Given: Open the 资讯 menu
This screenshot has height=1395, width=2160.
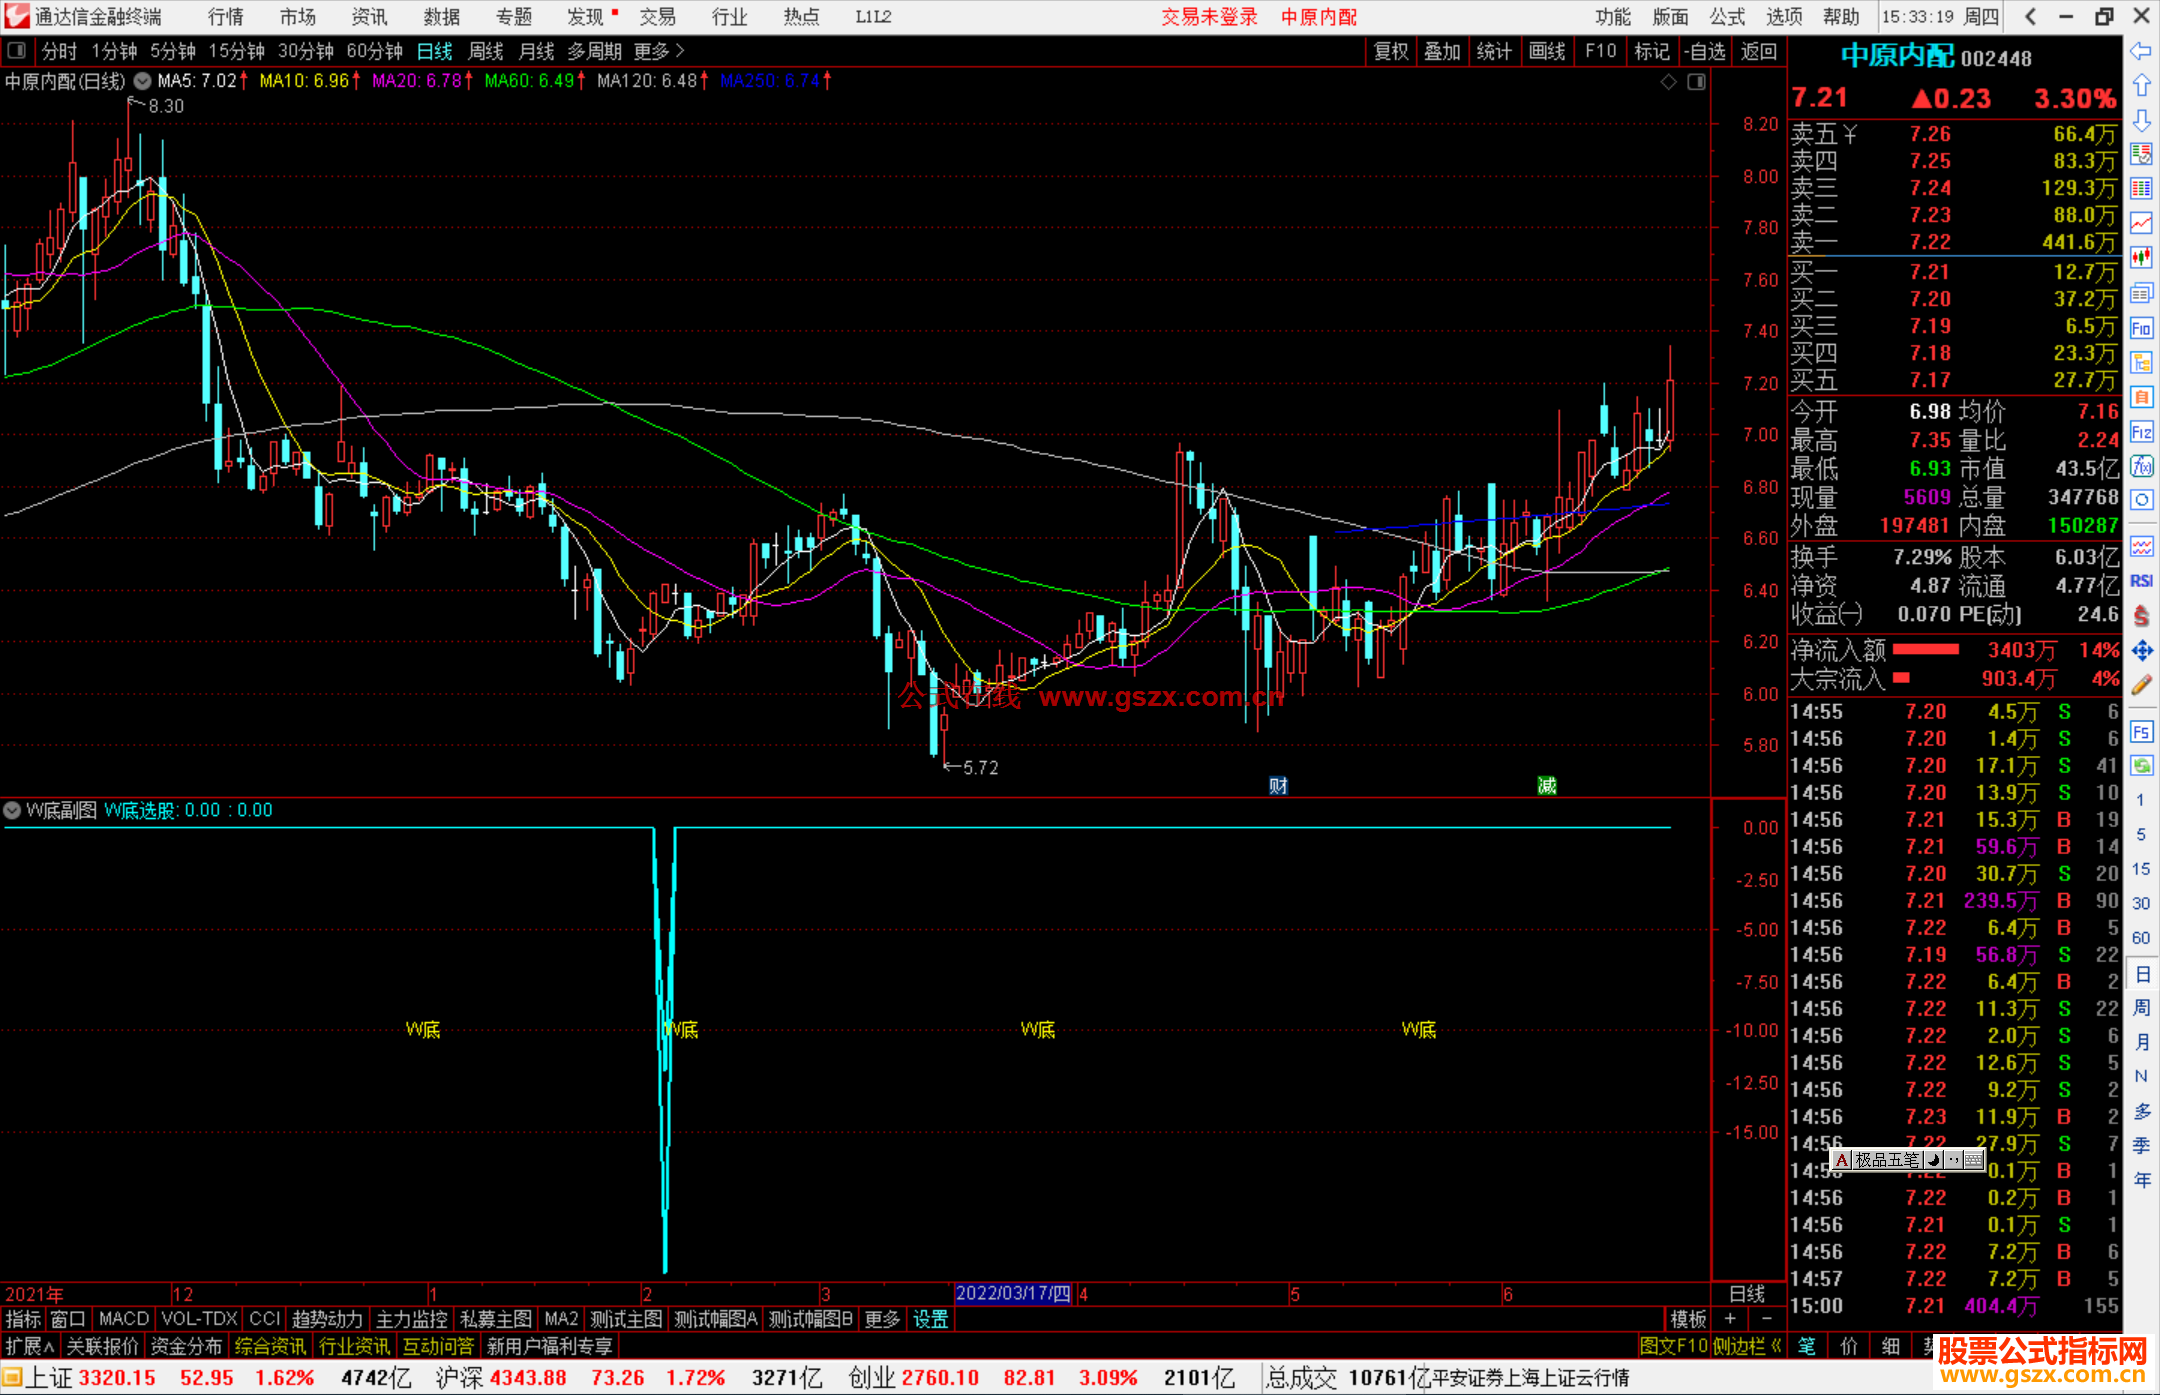Looking at the screenshot, I should (x=370, y=17).
